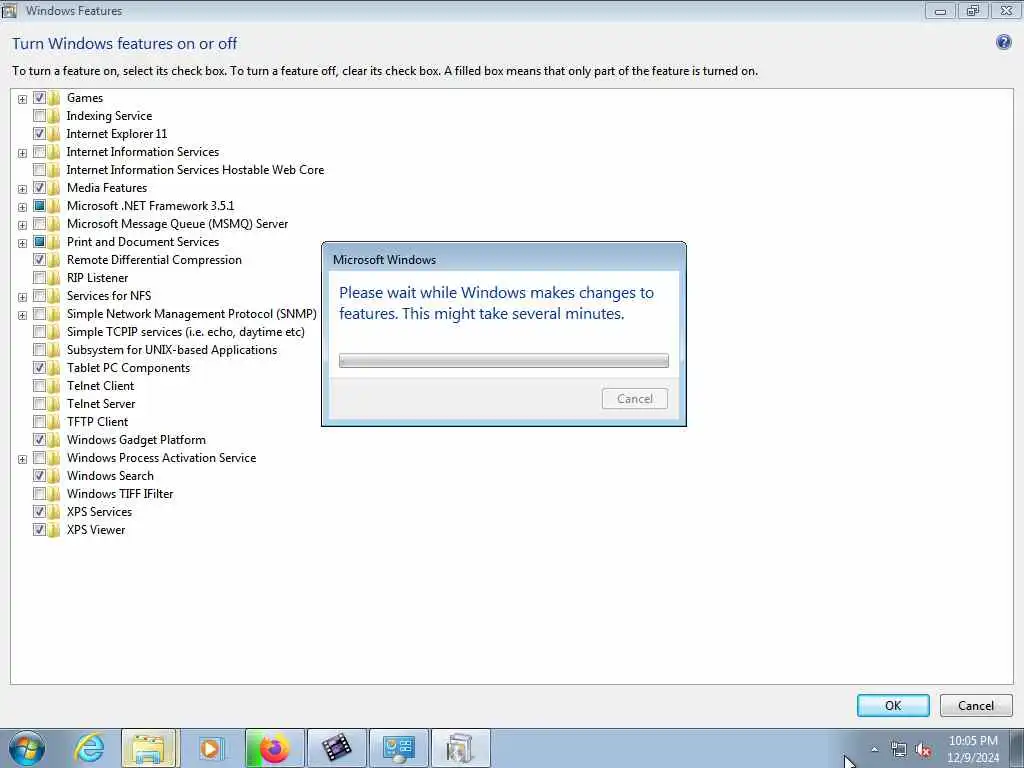Uncheck Windows Gadget Platform checkbox

point(39,440)
